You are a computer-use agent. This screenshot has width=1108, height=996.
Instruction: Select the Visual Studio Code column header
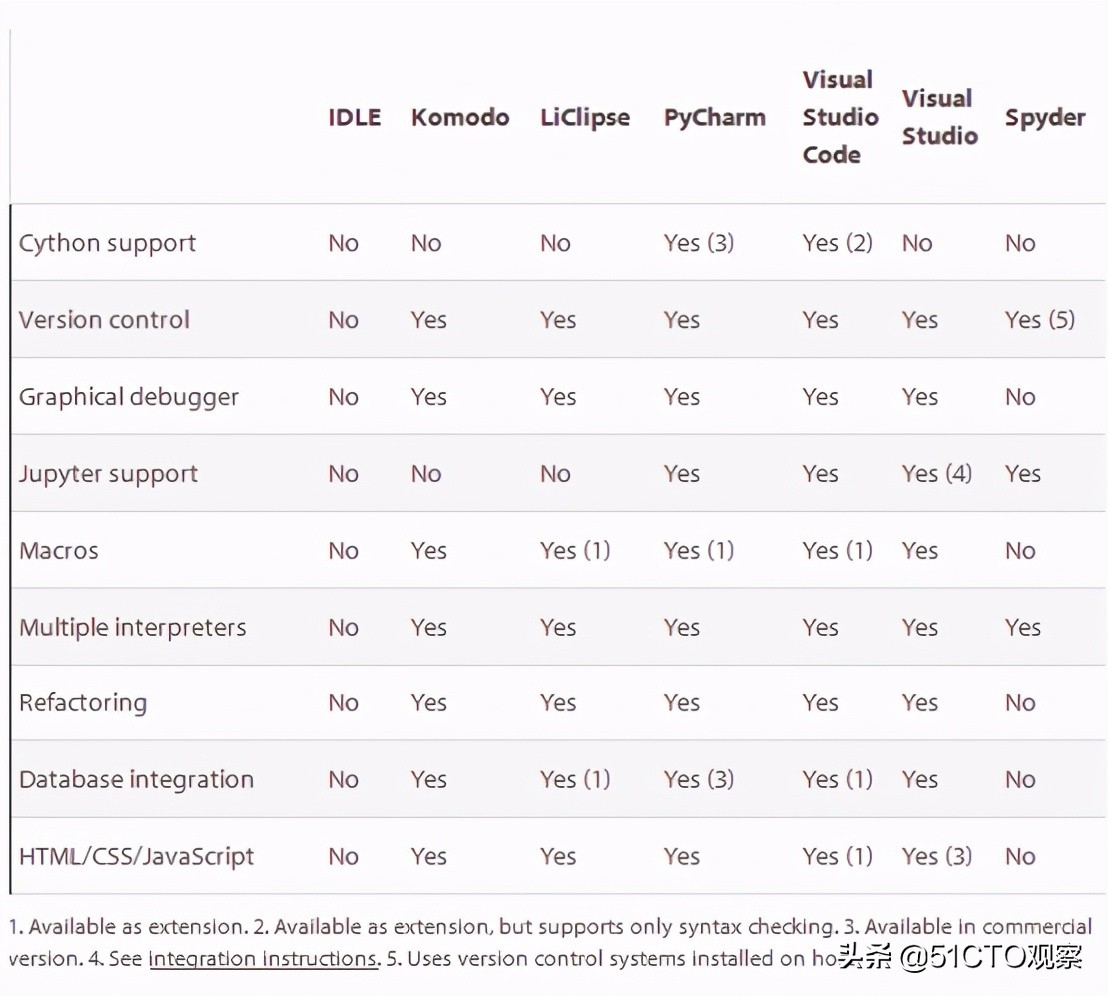840,117
